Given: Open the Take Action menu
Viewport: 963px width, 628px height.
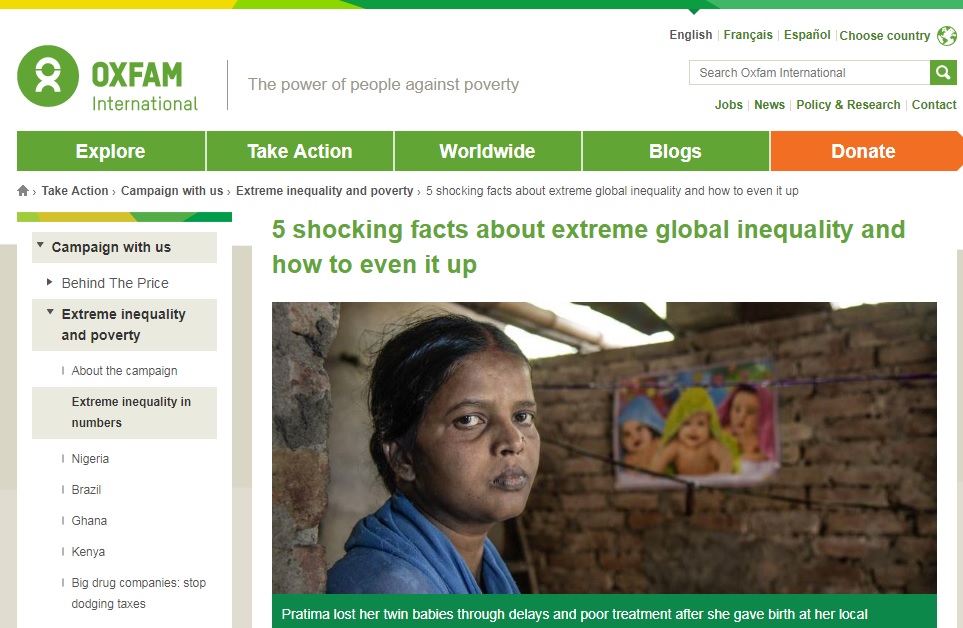Looking at the screenshot, I should (300, 151).
